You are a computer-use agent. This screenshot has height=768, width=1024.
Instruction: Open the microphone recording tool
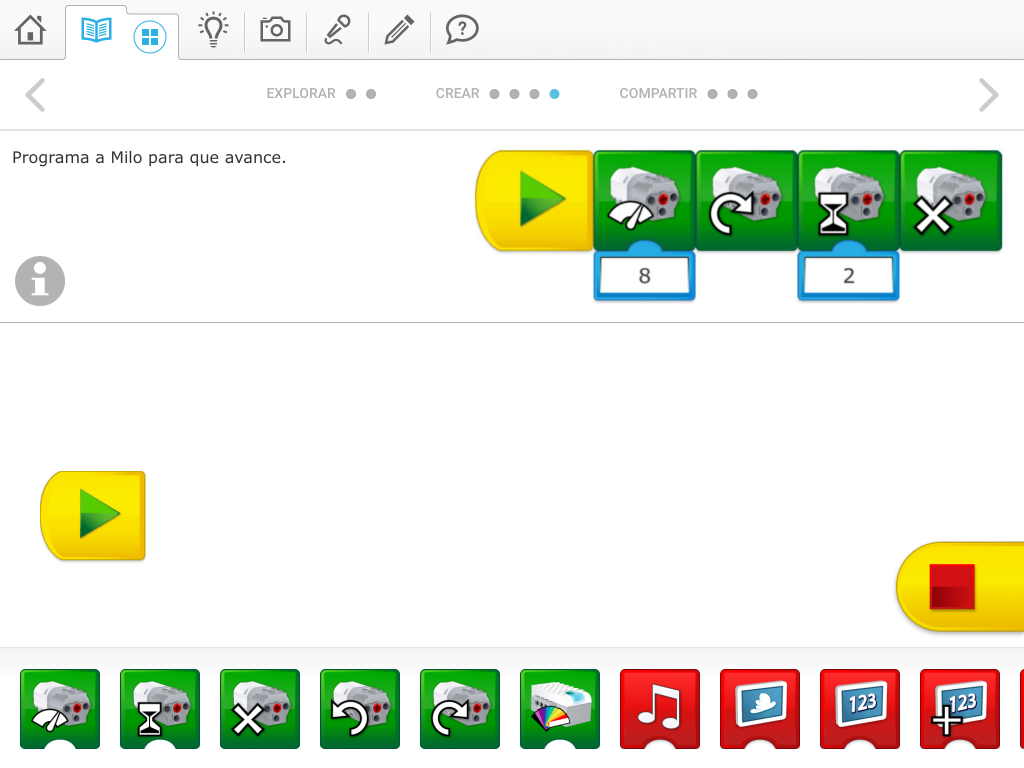click(x=337, y=31)
